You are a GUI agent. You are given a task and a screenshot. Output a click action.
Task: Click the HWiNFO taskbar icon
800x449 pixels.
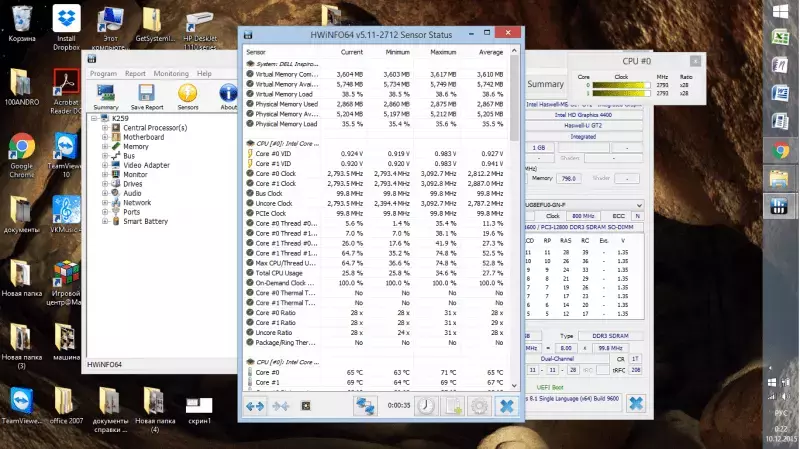pyautogui.click(x=780, y=206)
